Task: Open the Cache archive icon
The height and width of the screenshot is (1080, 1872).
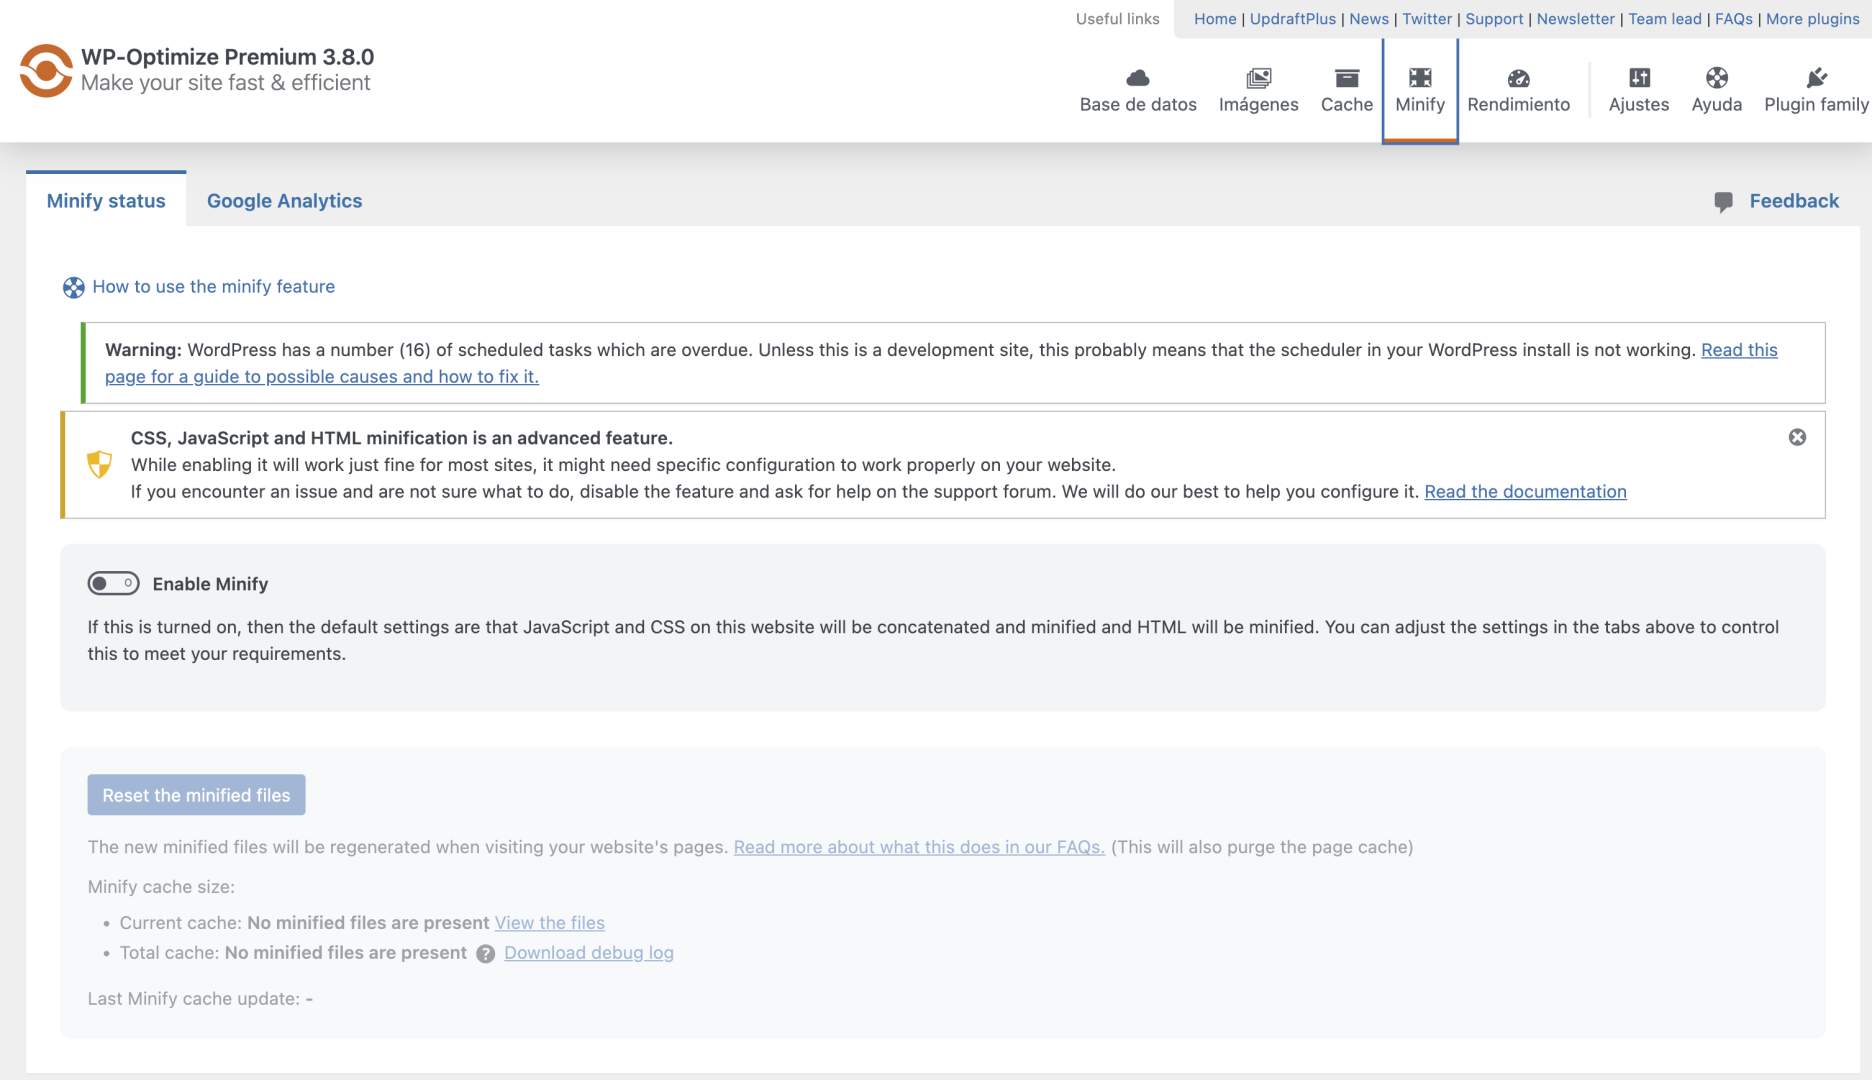Action: point(1347,78)
